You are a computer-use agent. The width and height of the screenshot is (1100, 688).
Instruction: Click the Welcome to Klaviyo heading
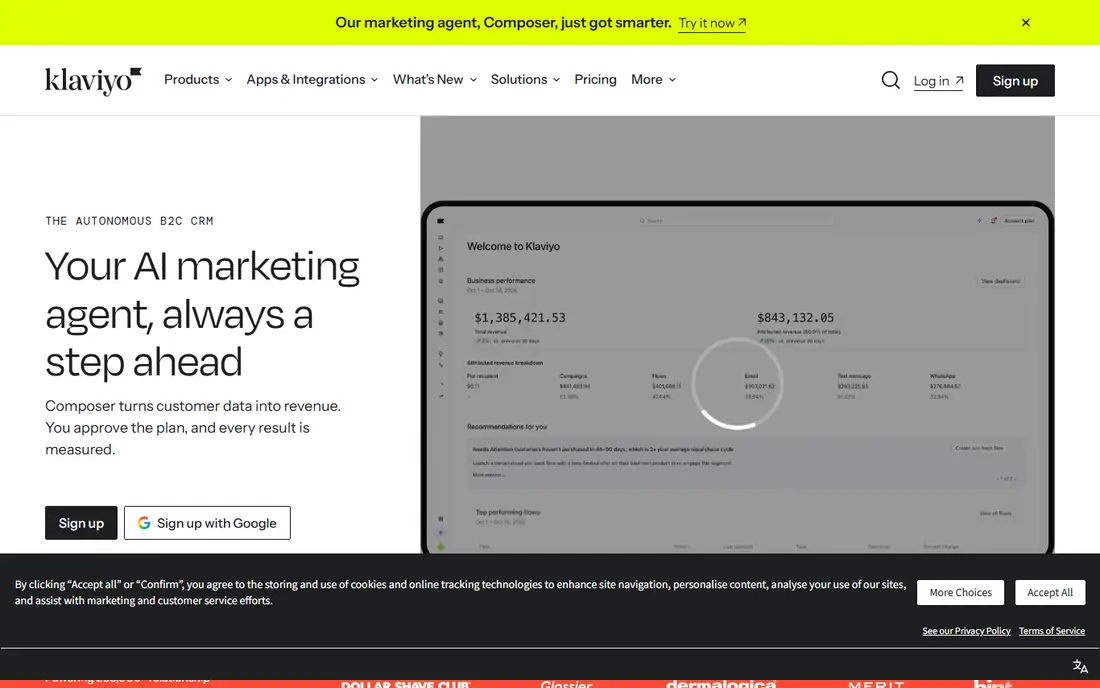[x=514, y=246]
